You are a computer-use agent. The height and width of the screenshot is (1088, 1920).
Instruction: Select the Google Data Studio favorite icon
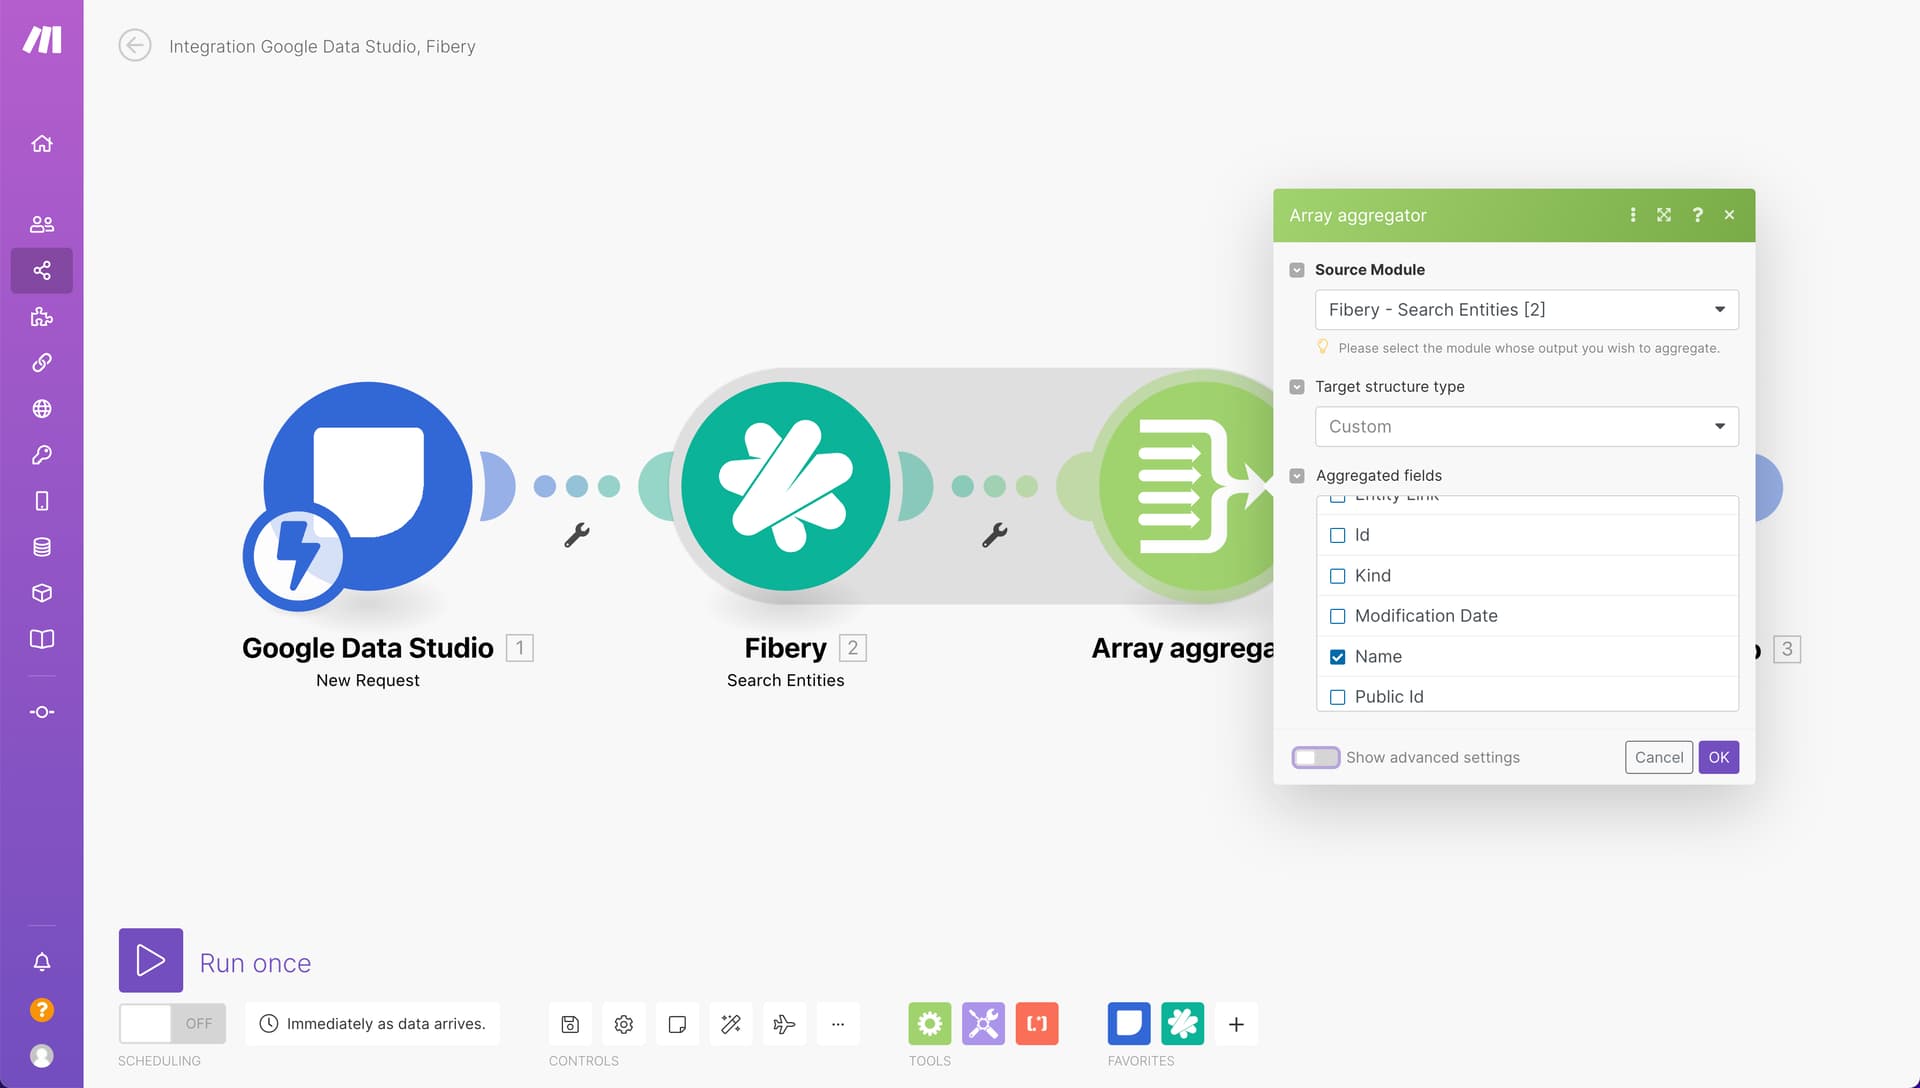(x=1129, y=1024)
